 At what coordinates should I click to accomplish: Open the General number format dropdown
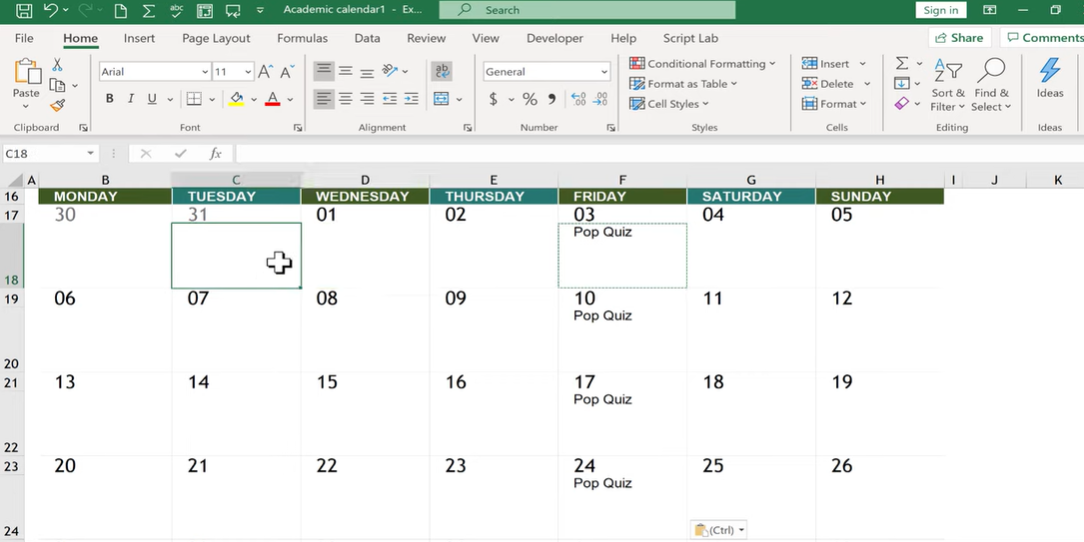click(x=604, y=72)
